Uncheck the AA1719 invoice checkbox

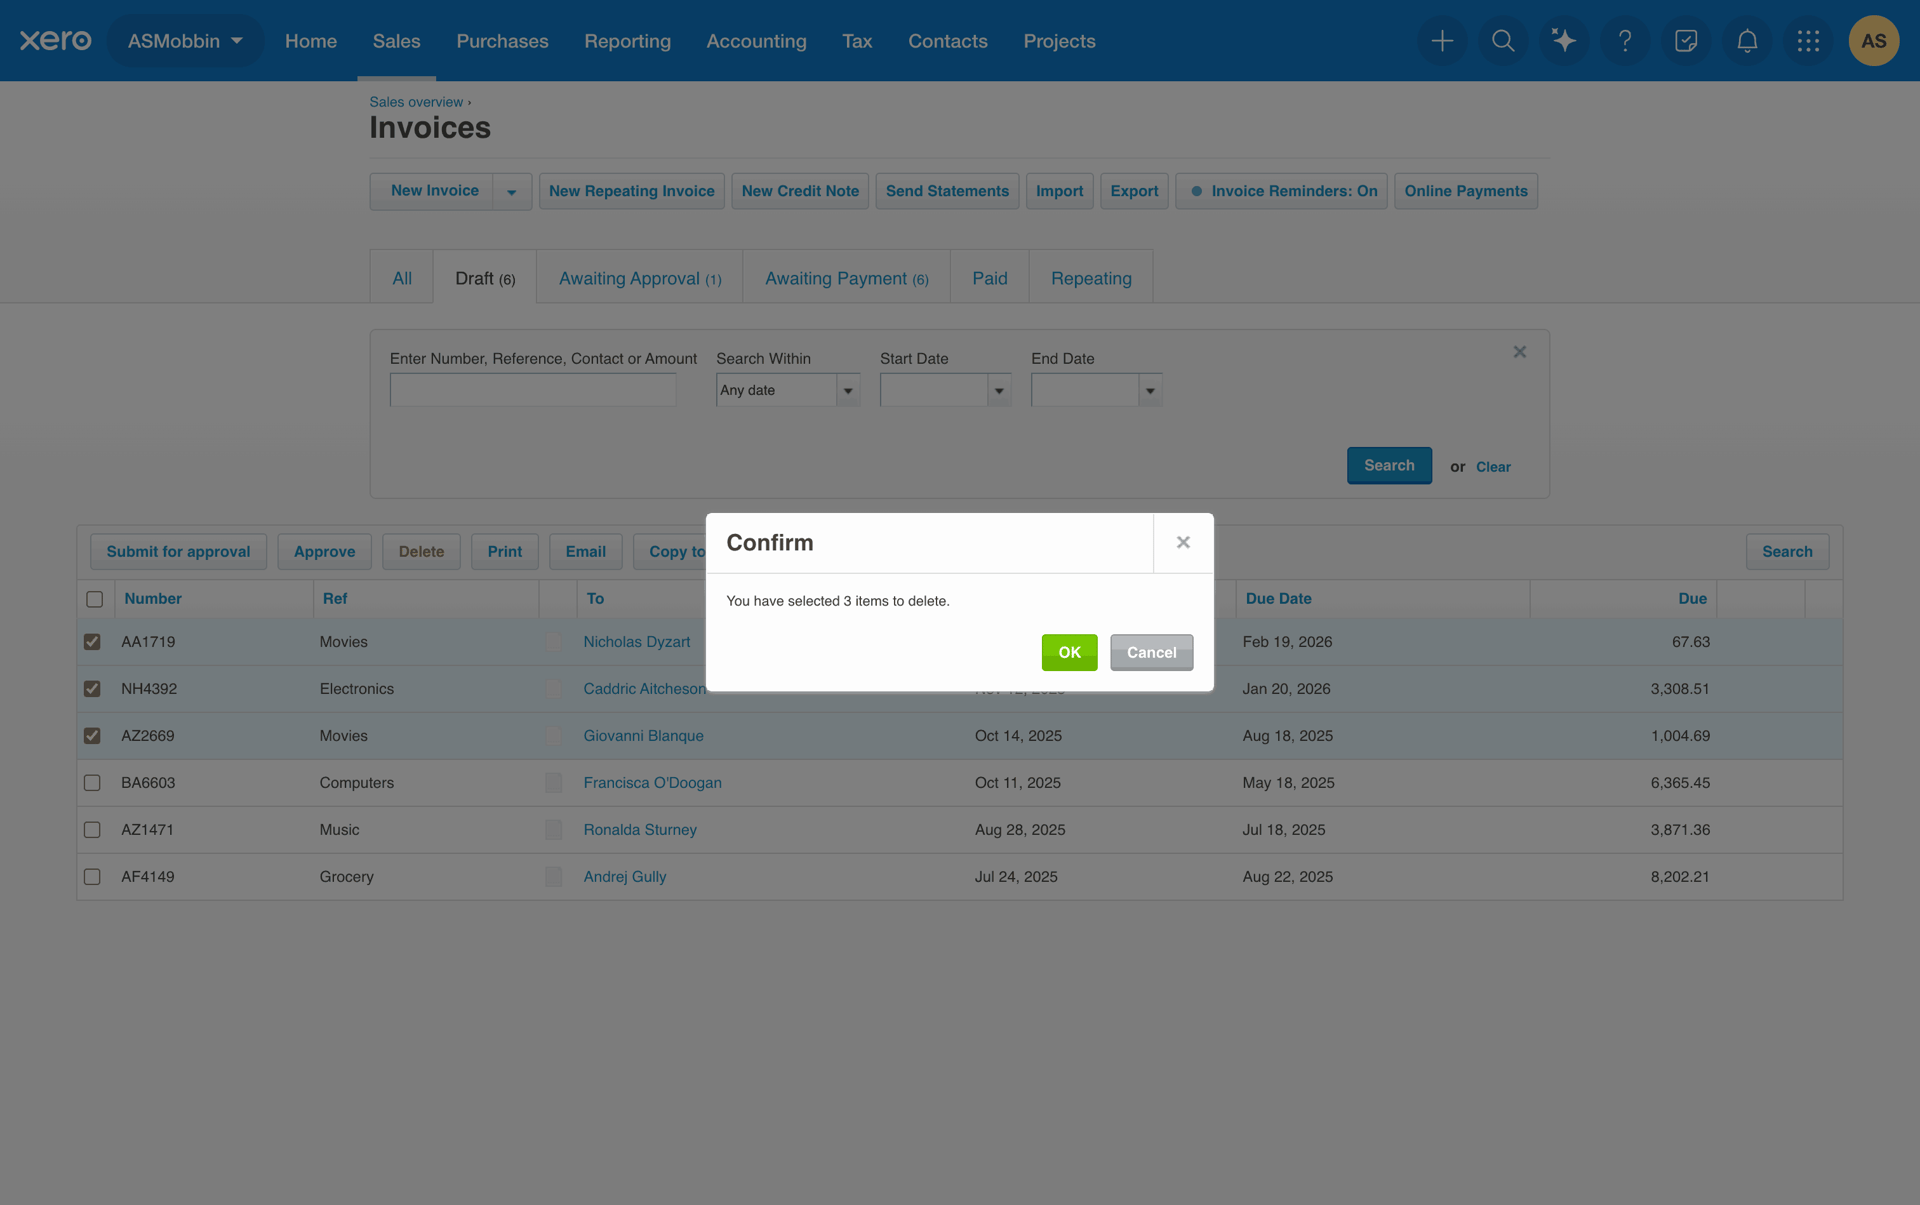pos(92,642)
